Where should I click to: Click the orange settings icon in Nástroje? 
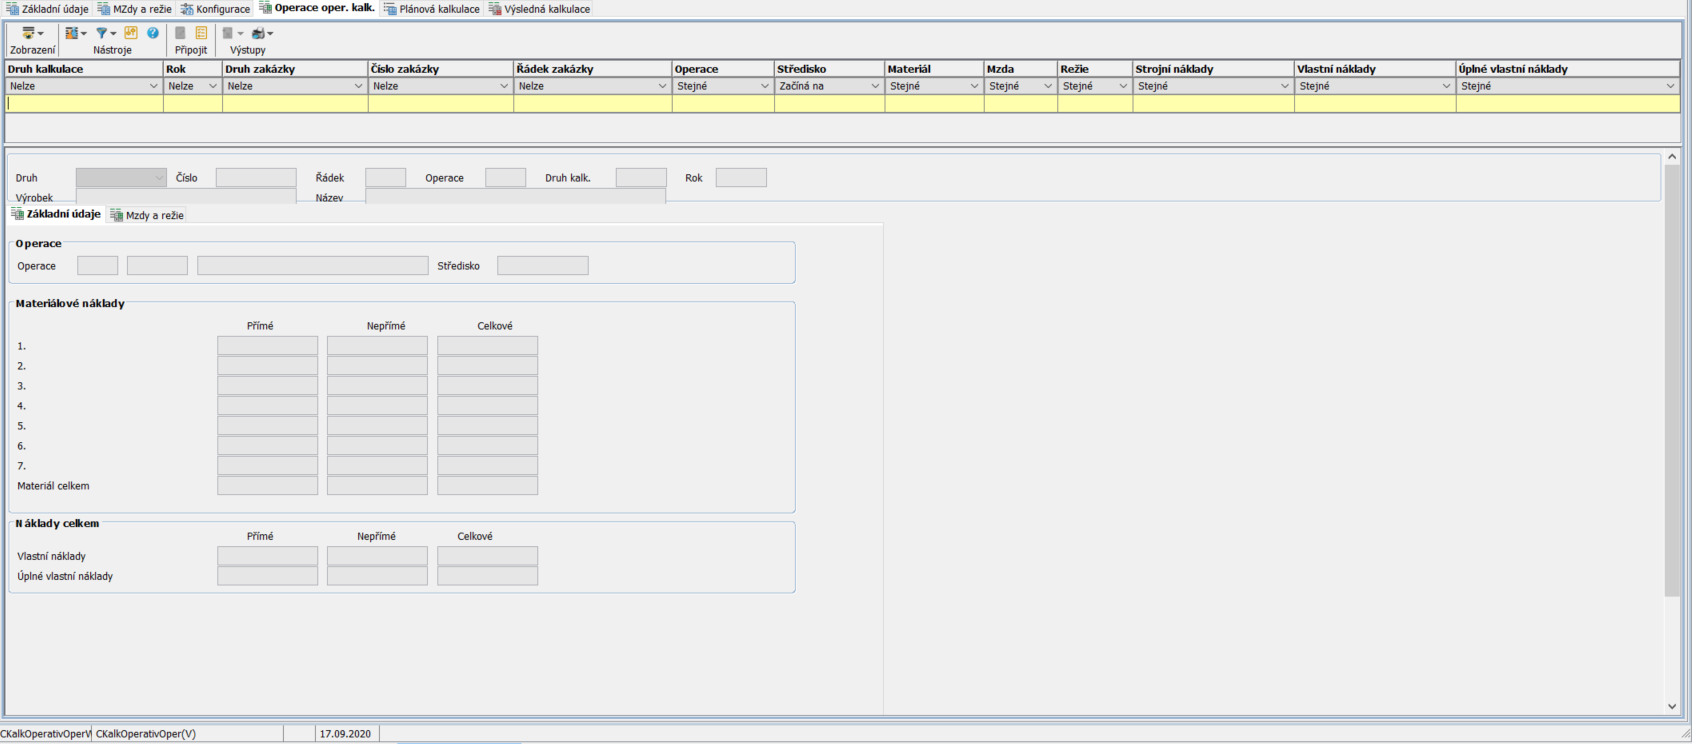pos(131,33)
